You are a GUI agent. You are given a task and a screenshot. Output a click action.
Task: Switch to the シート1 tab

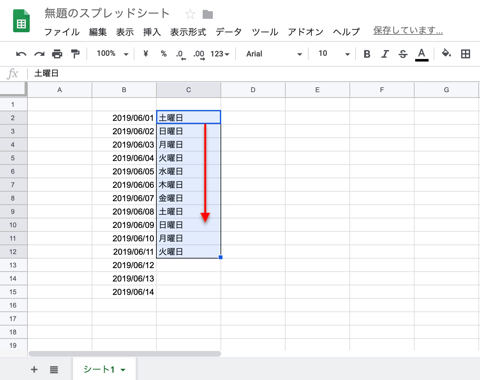tap(104, 369)
